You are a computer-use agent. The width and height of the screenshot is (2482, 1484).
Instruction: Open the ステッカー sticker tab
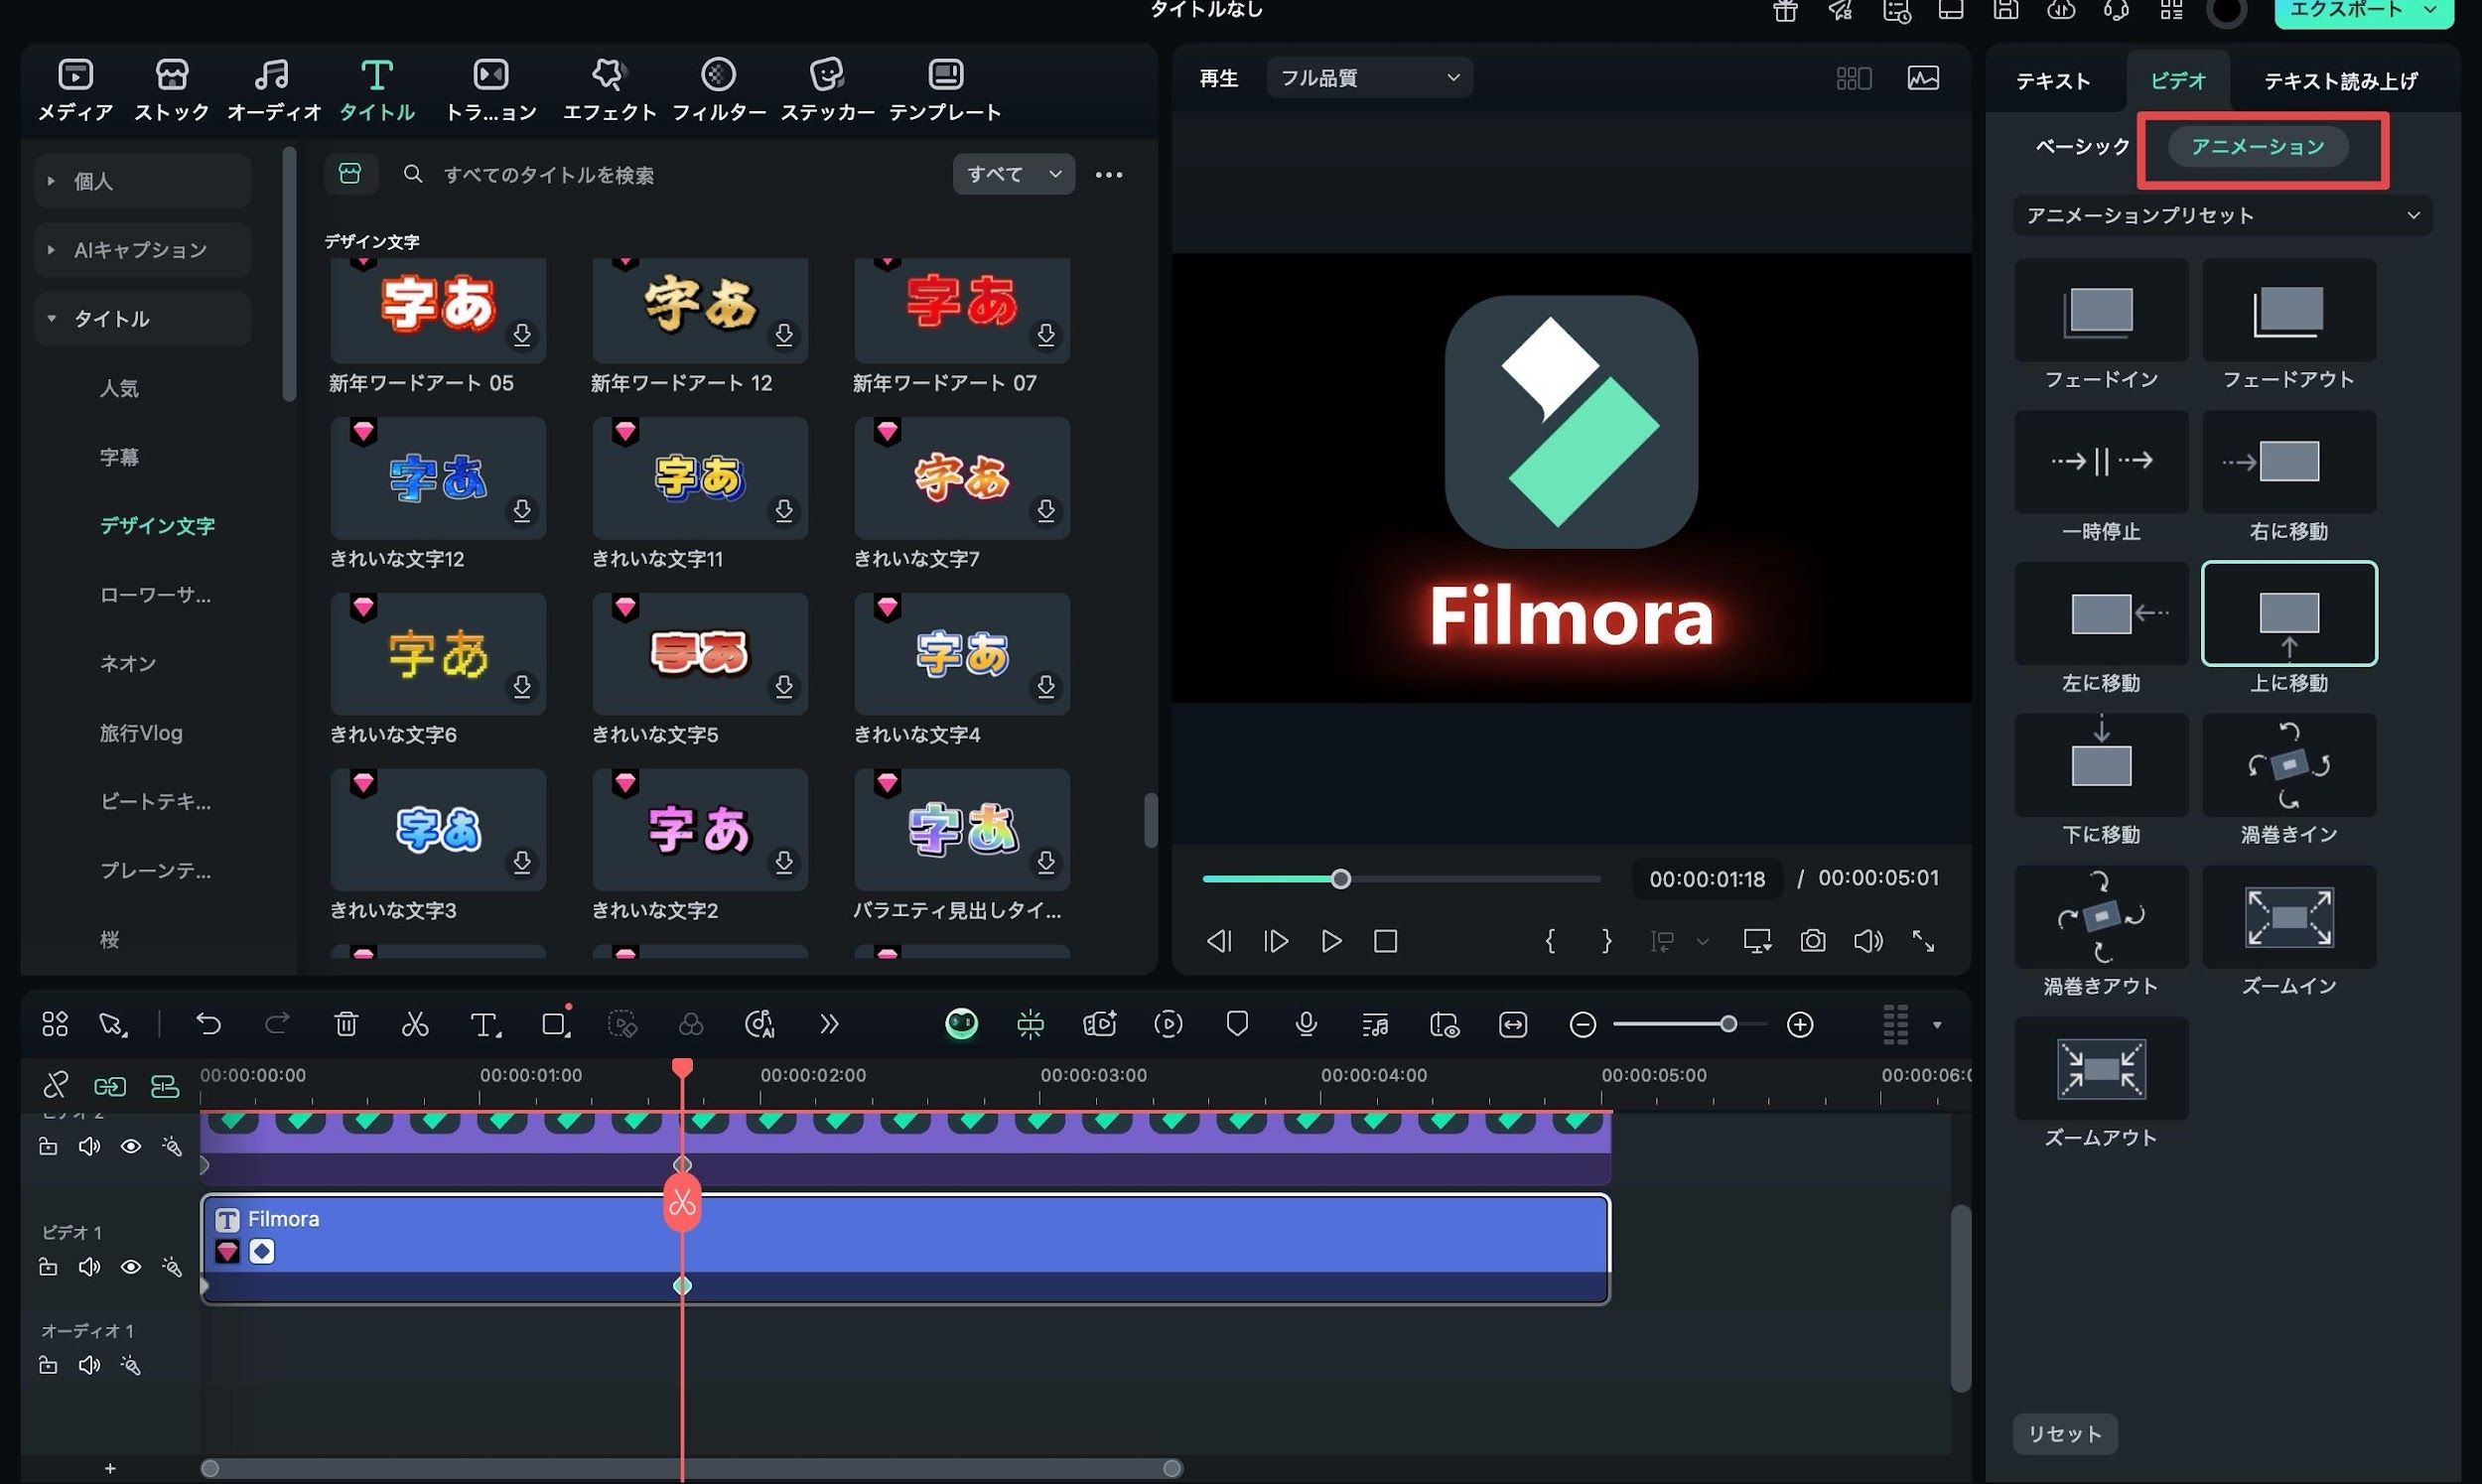pos(827,90)
